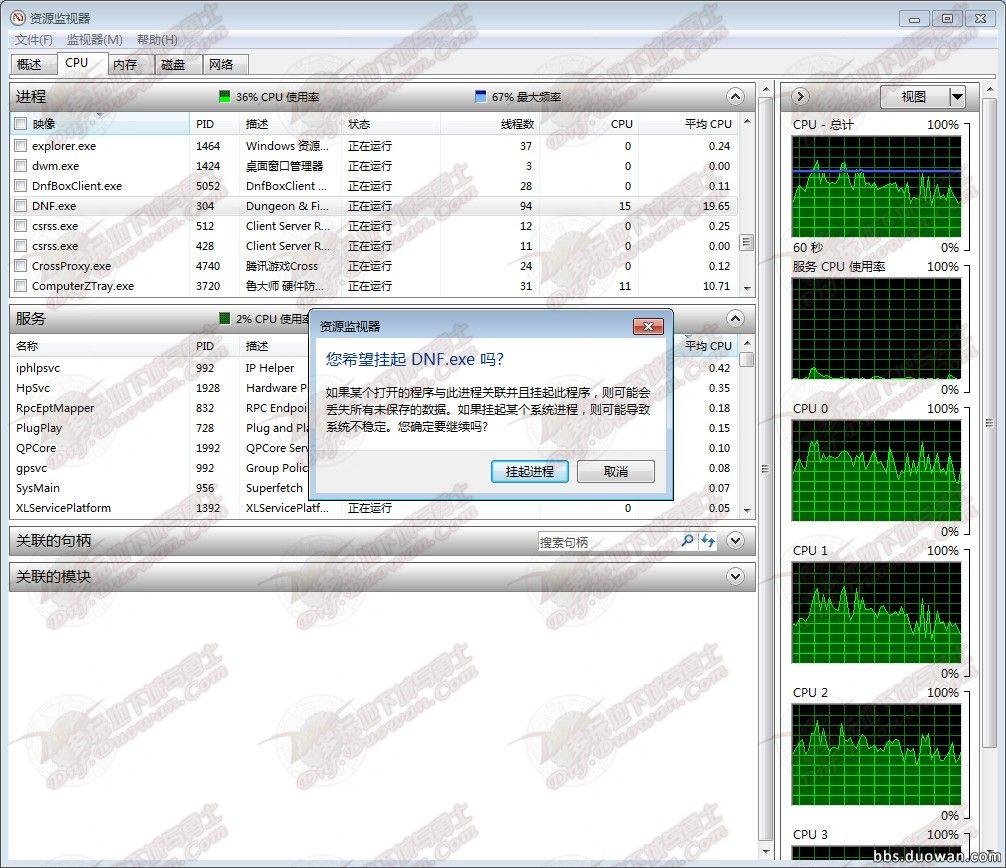The width and height of the screenshot is (1006, 868).
Task: Click the green CPU usage indicator in processes header
Action: tap(225, 97)
